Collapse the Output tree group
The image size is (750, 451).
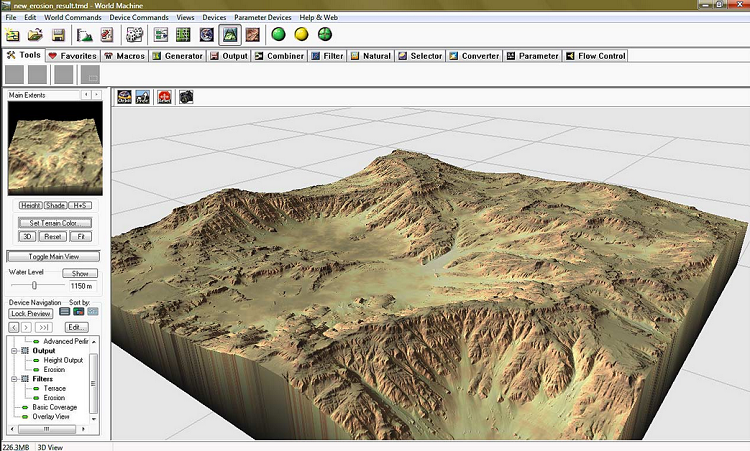point(14,351)
